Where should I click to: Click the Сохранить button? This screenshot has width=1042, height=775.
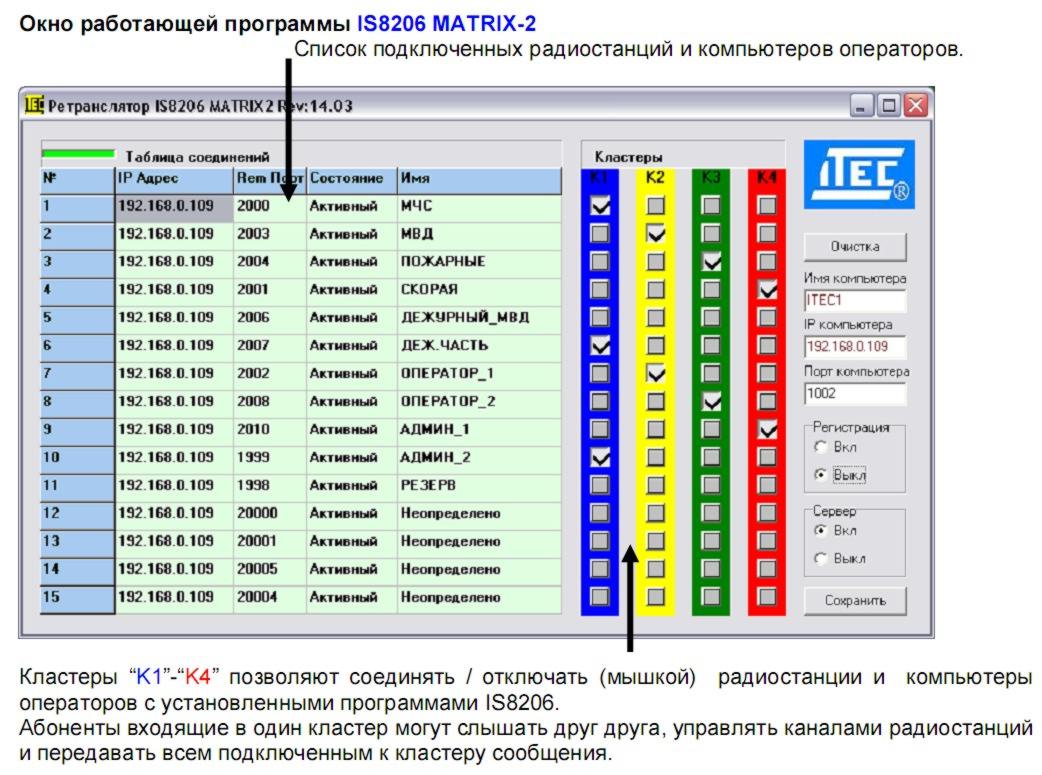click(855, 601)
